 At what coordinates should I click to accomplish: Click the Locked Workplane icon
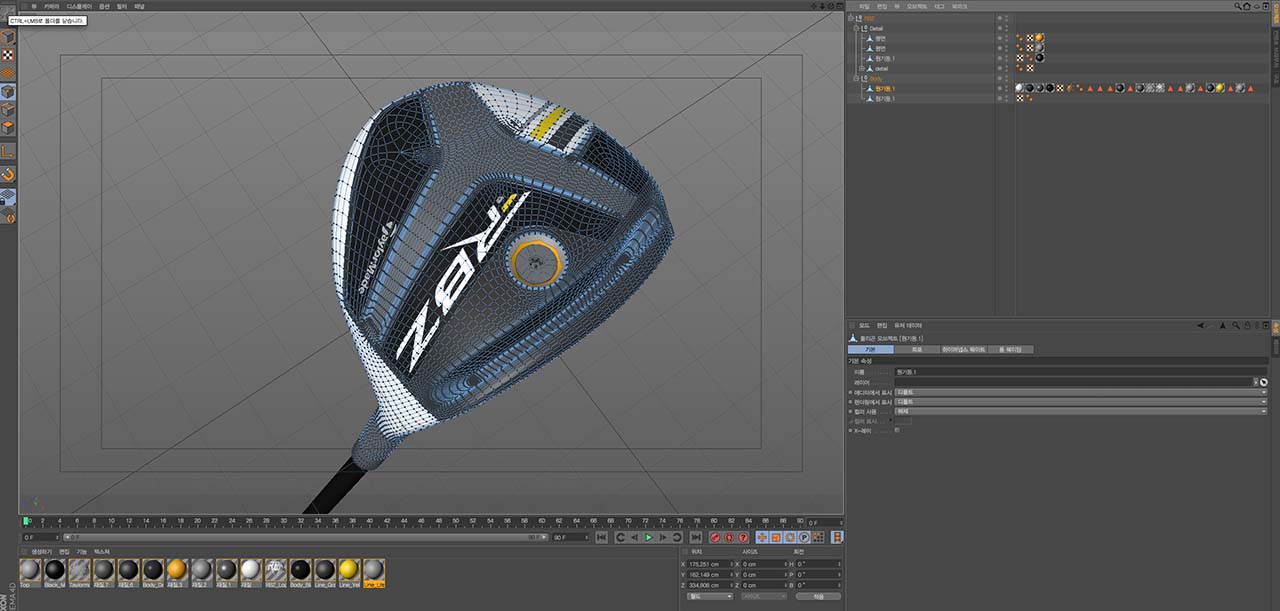(x=7, y=197)
